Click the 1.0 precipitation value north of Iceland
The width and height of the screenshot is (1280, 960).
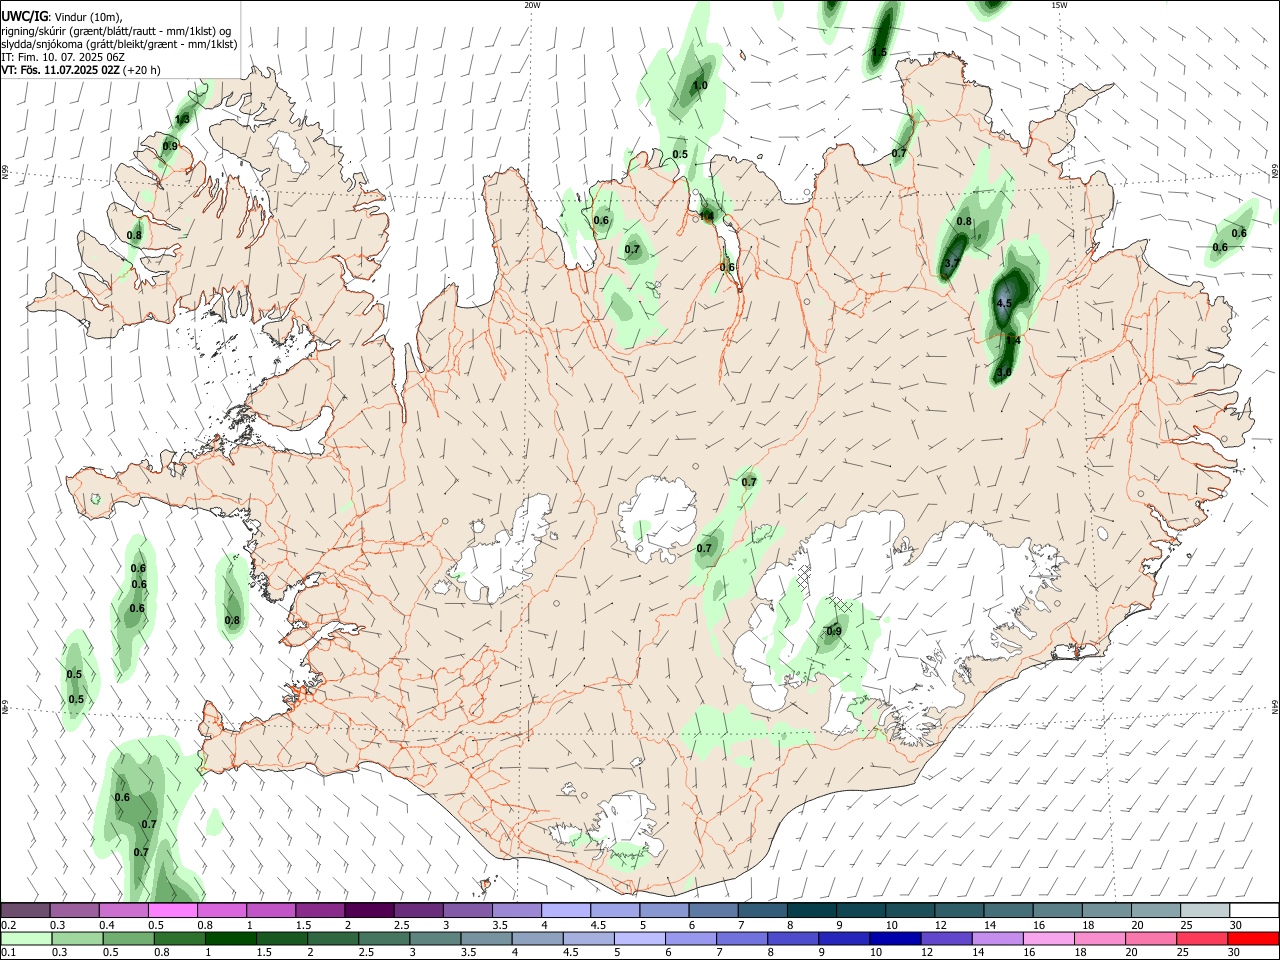700,86
